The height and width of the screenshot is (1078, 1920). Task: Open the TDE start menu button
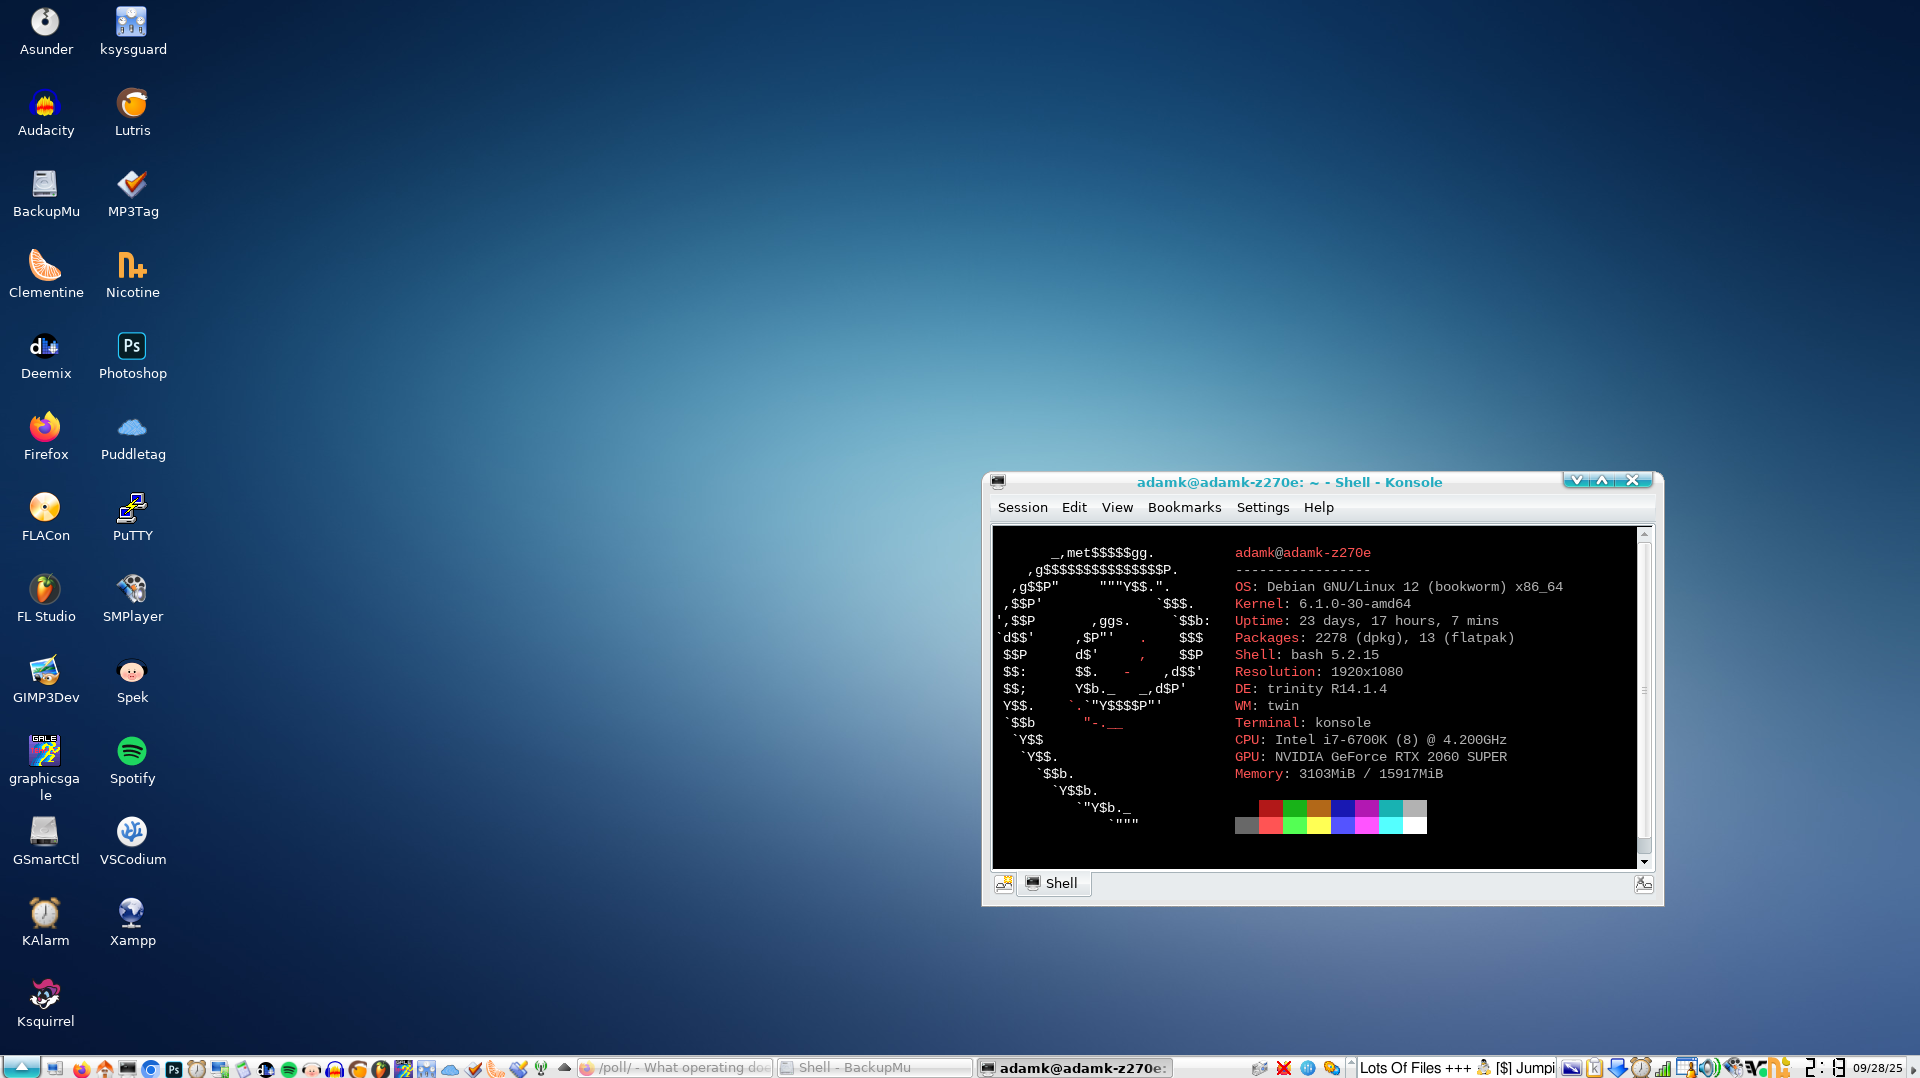coord(21,1068)
